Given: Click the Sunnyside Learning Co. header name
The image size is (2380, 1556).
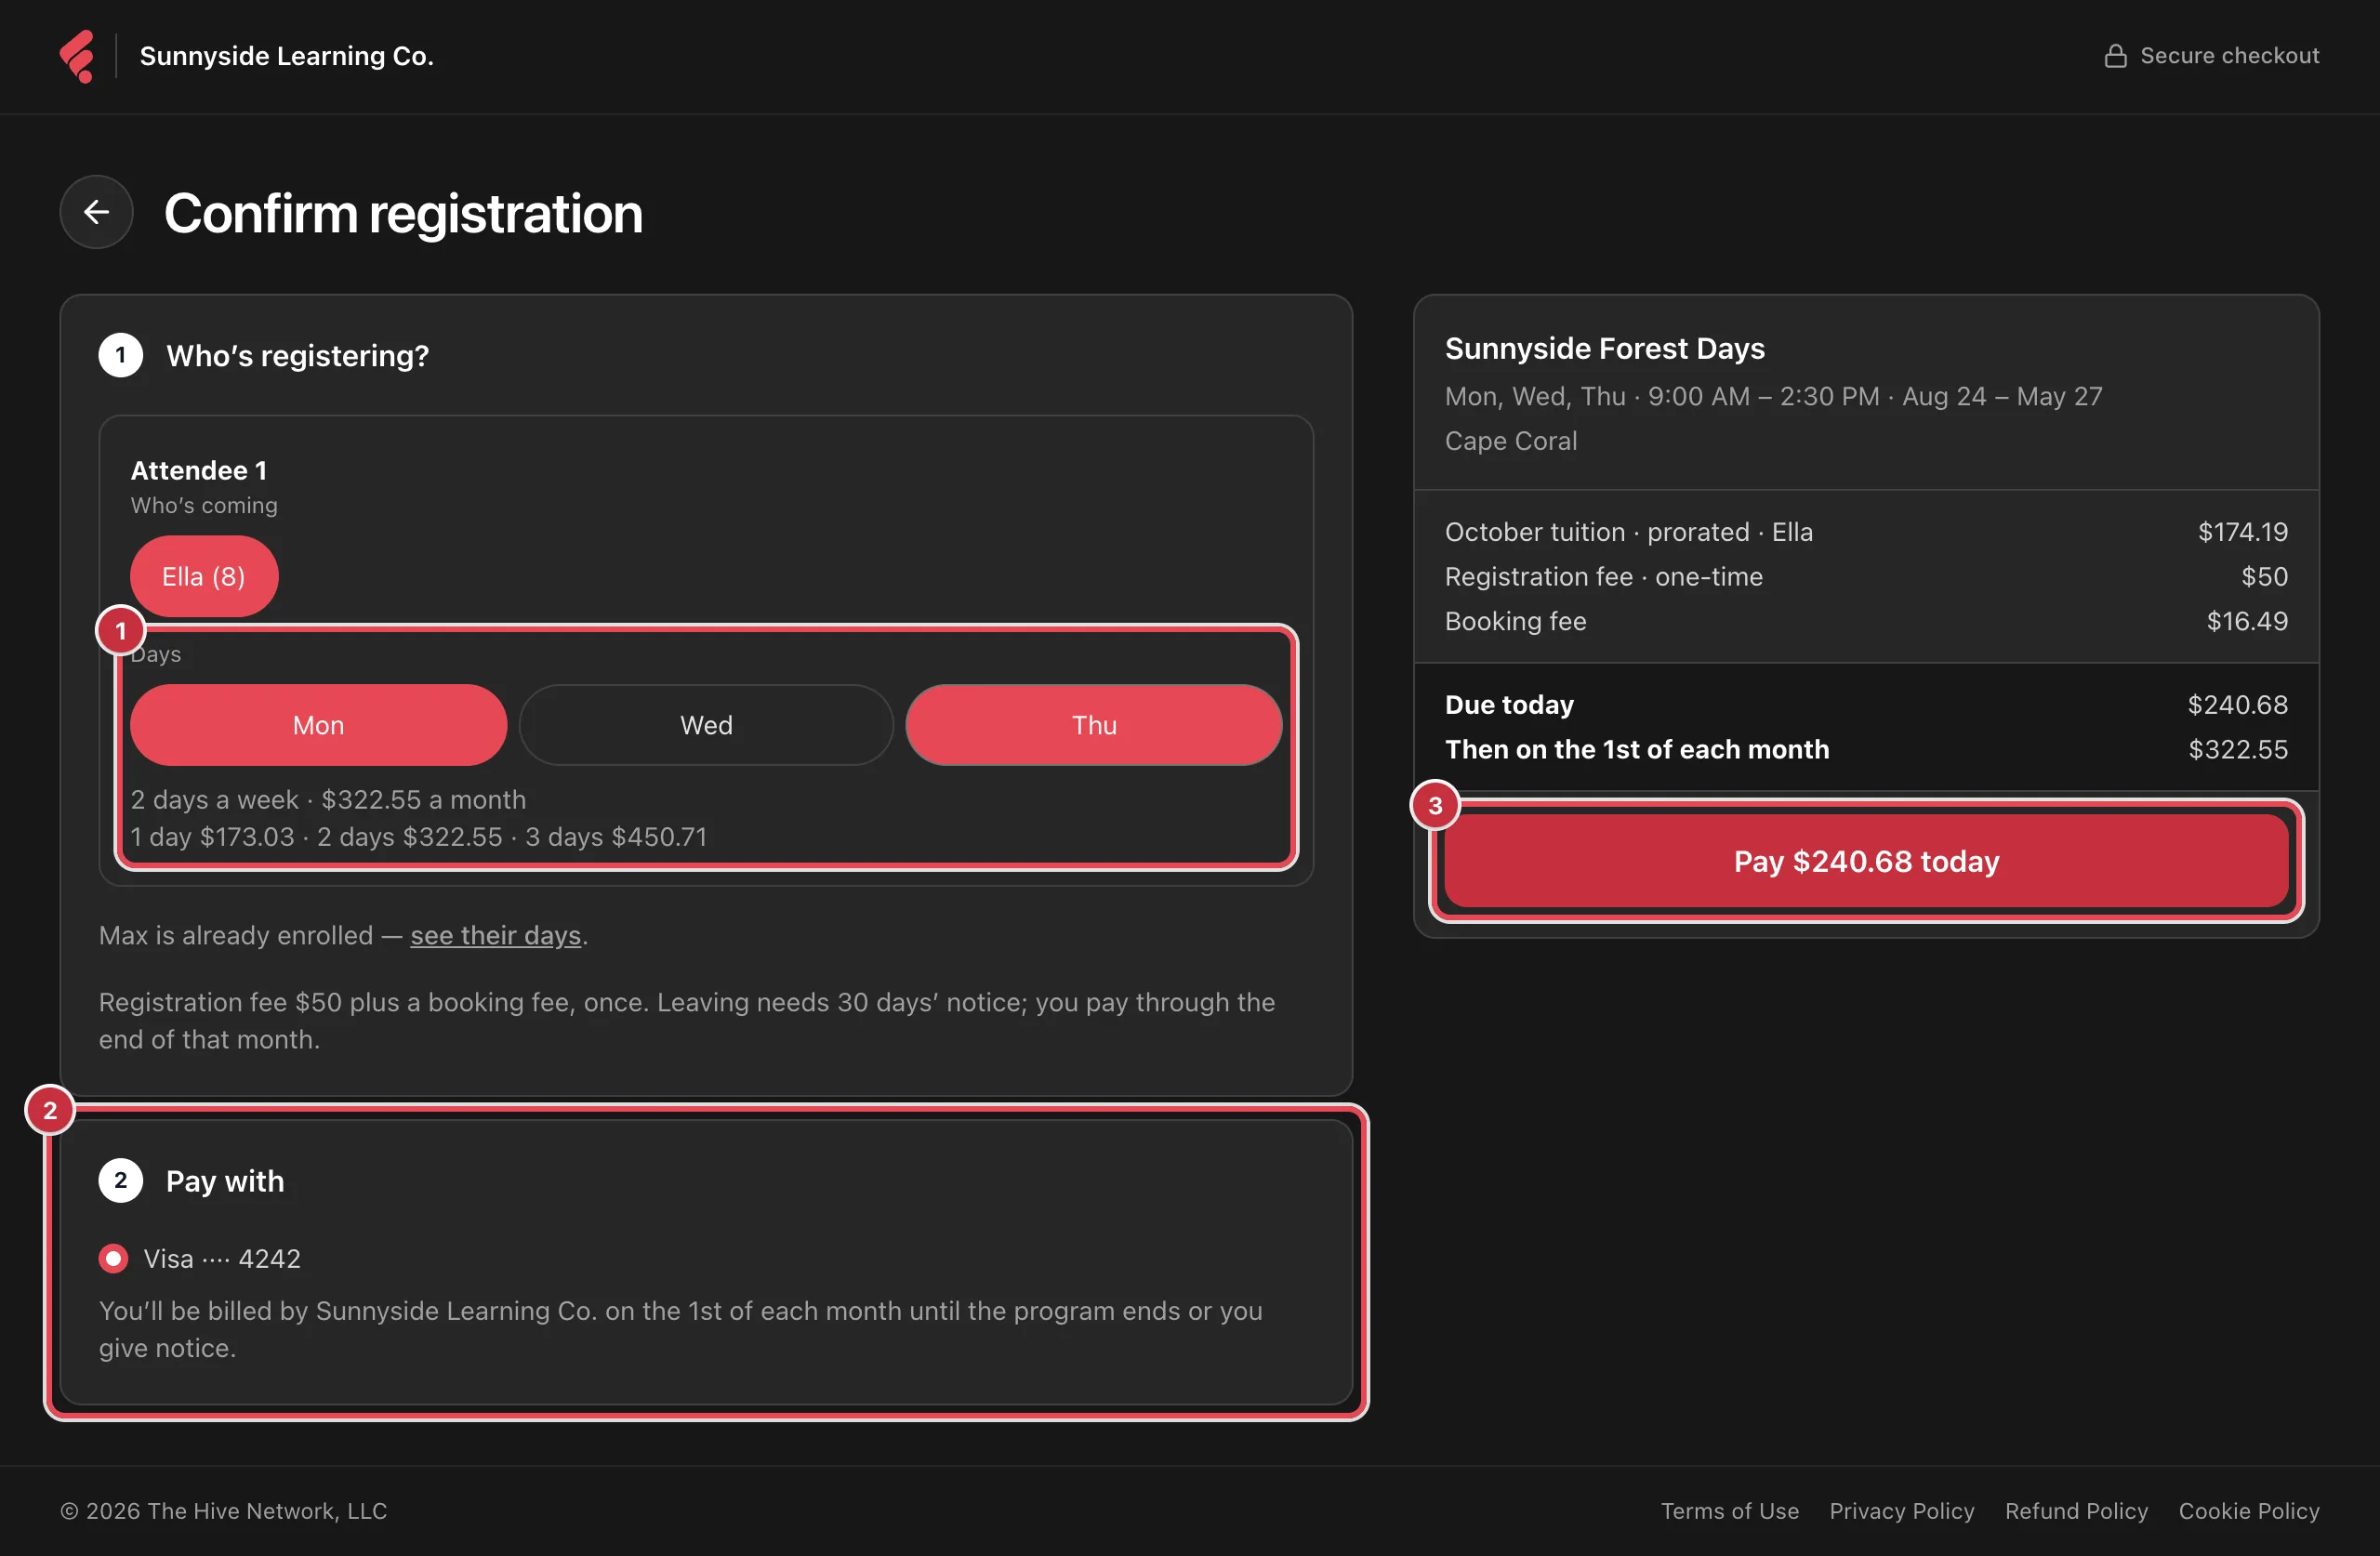Looking at the screenshot, I should pyautogui.click(x=287, y=56).
